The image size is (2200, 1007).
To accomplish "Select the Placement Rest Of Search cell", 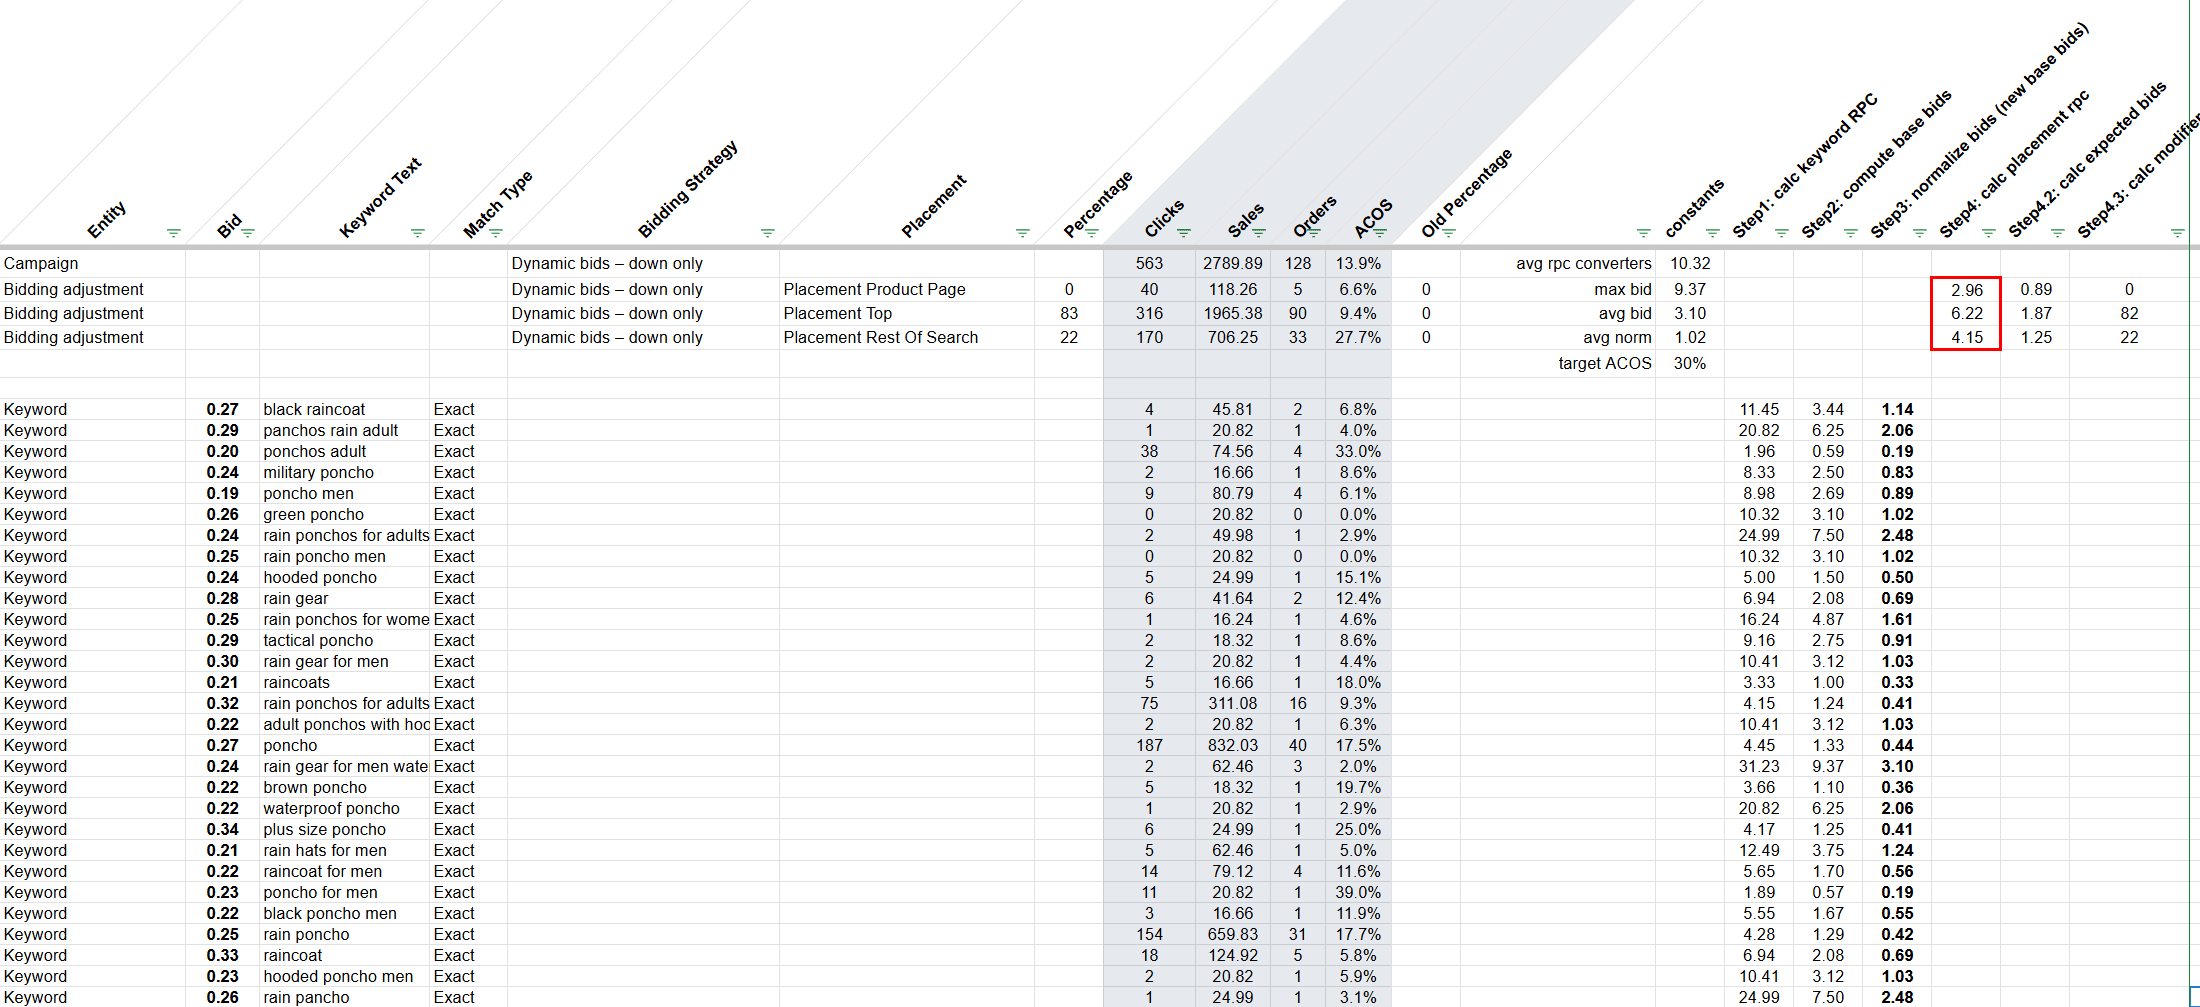I will (x=907, y=337).
